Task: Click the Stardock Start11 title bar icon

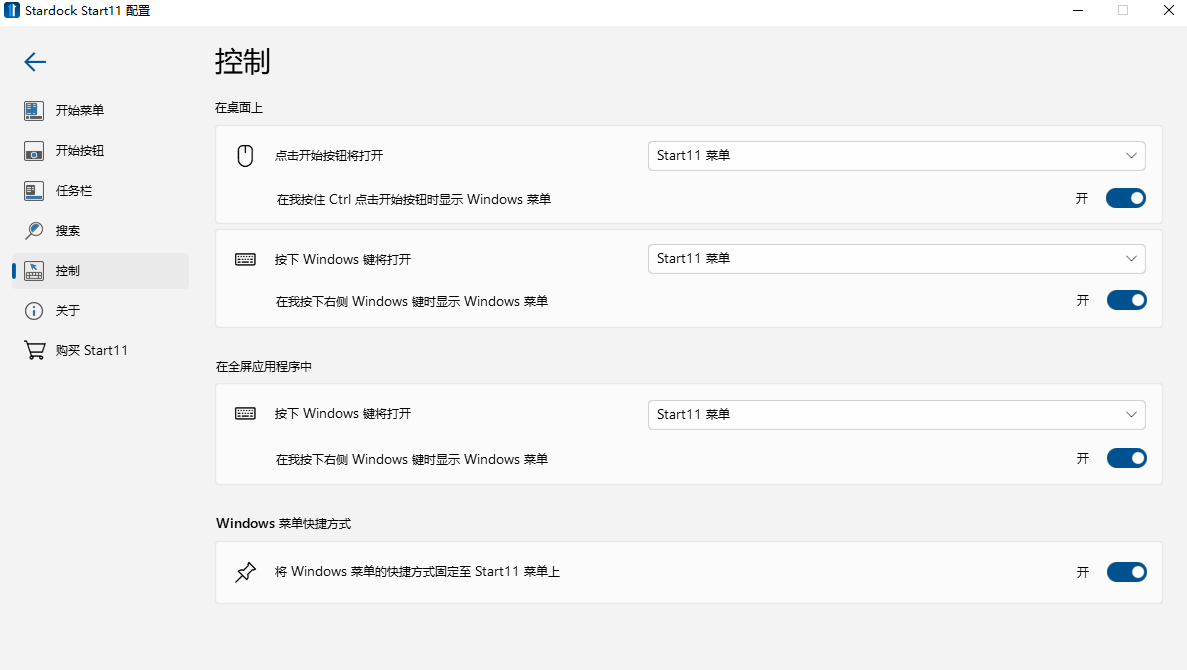Action: point(12,11)
